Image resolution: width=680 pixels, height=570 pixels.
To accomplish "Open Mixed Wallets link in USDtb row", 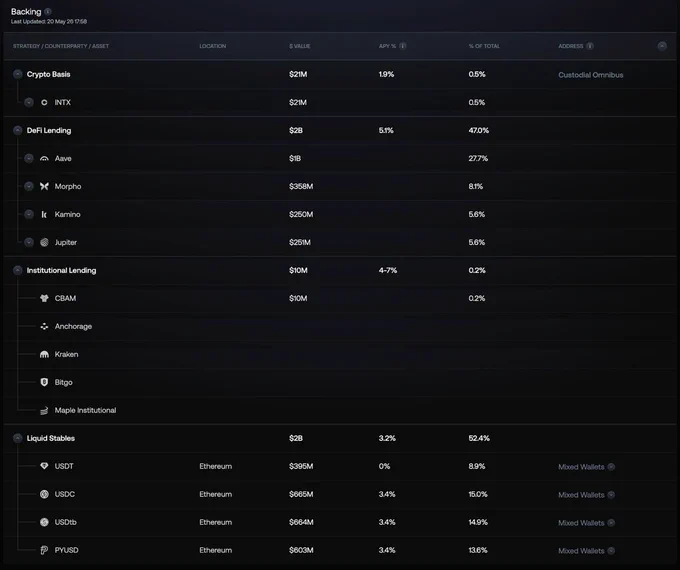I will pyautogui.click(x=581, y=523).
